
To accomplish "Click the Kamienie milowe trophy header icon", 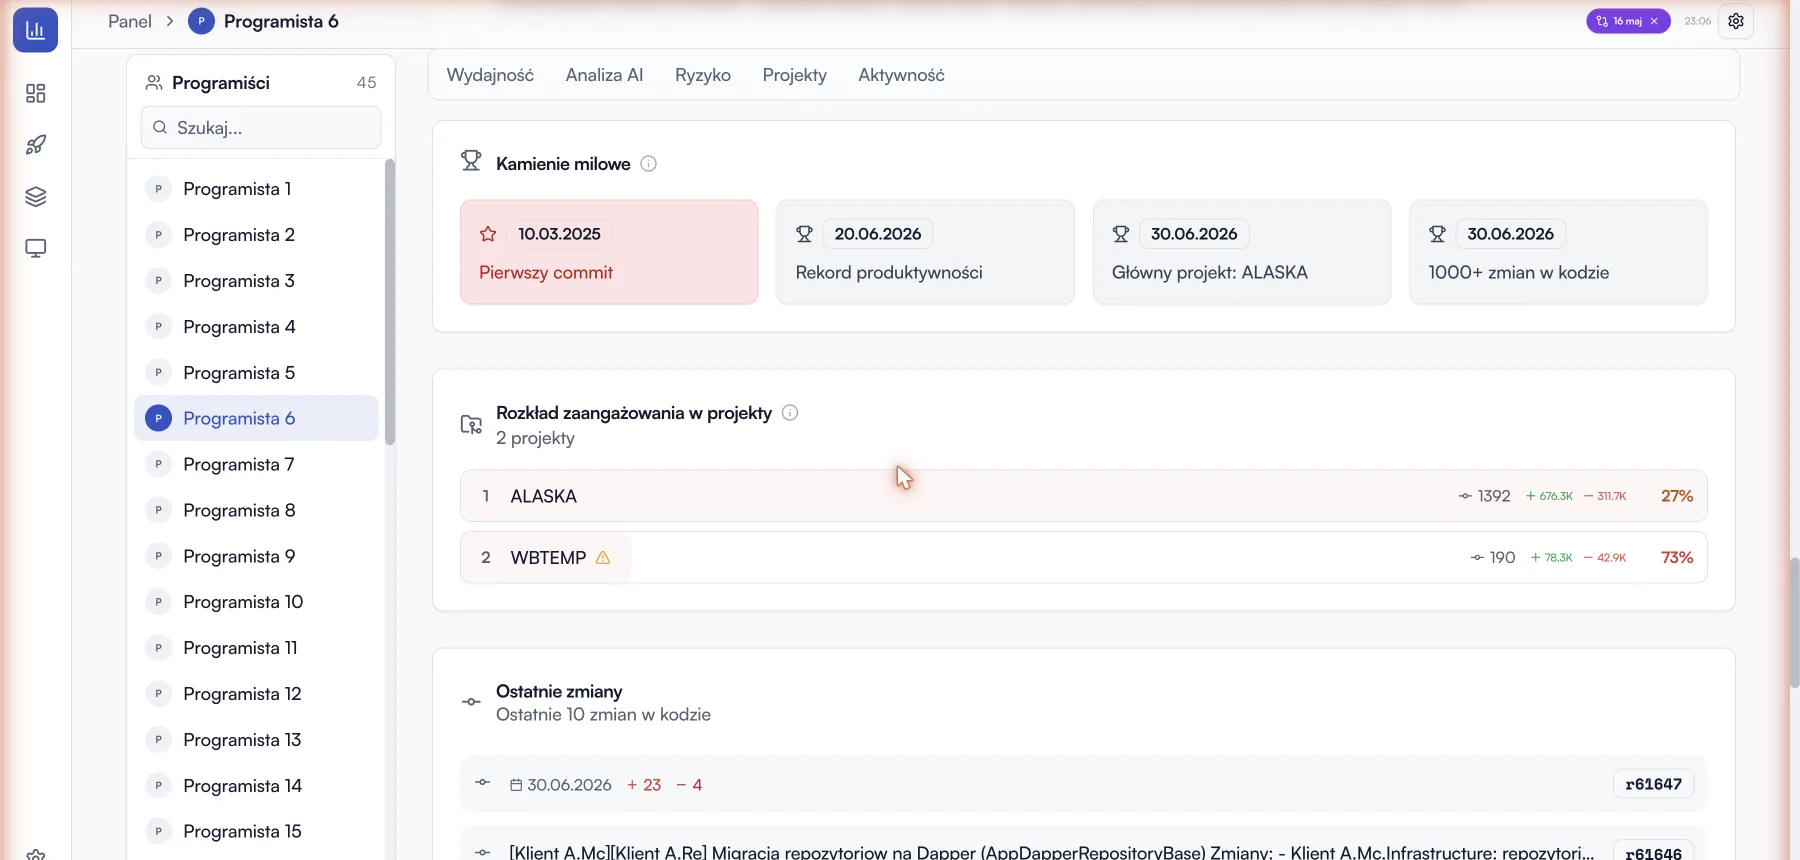I will click(x=471, y=161).
